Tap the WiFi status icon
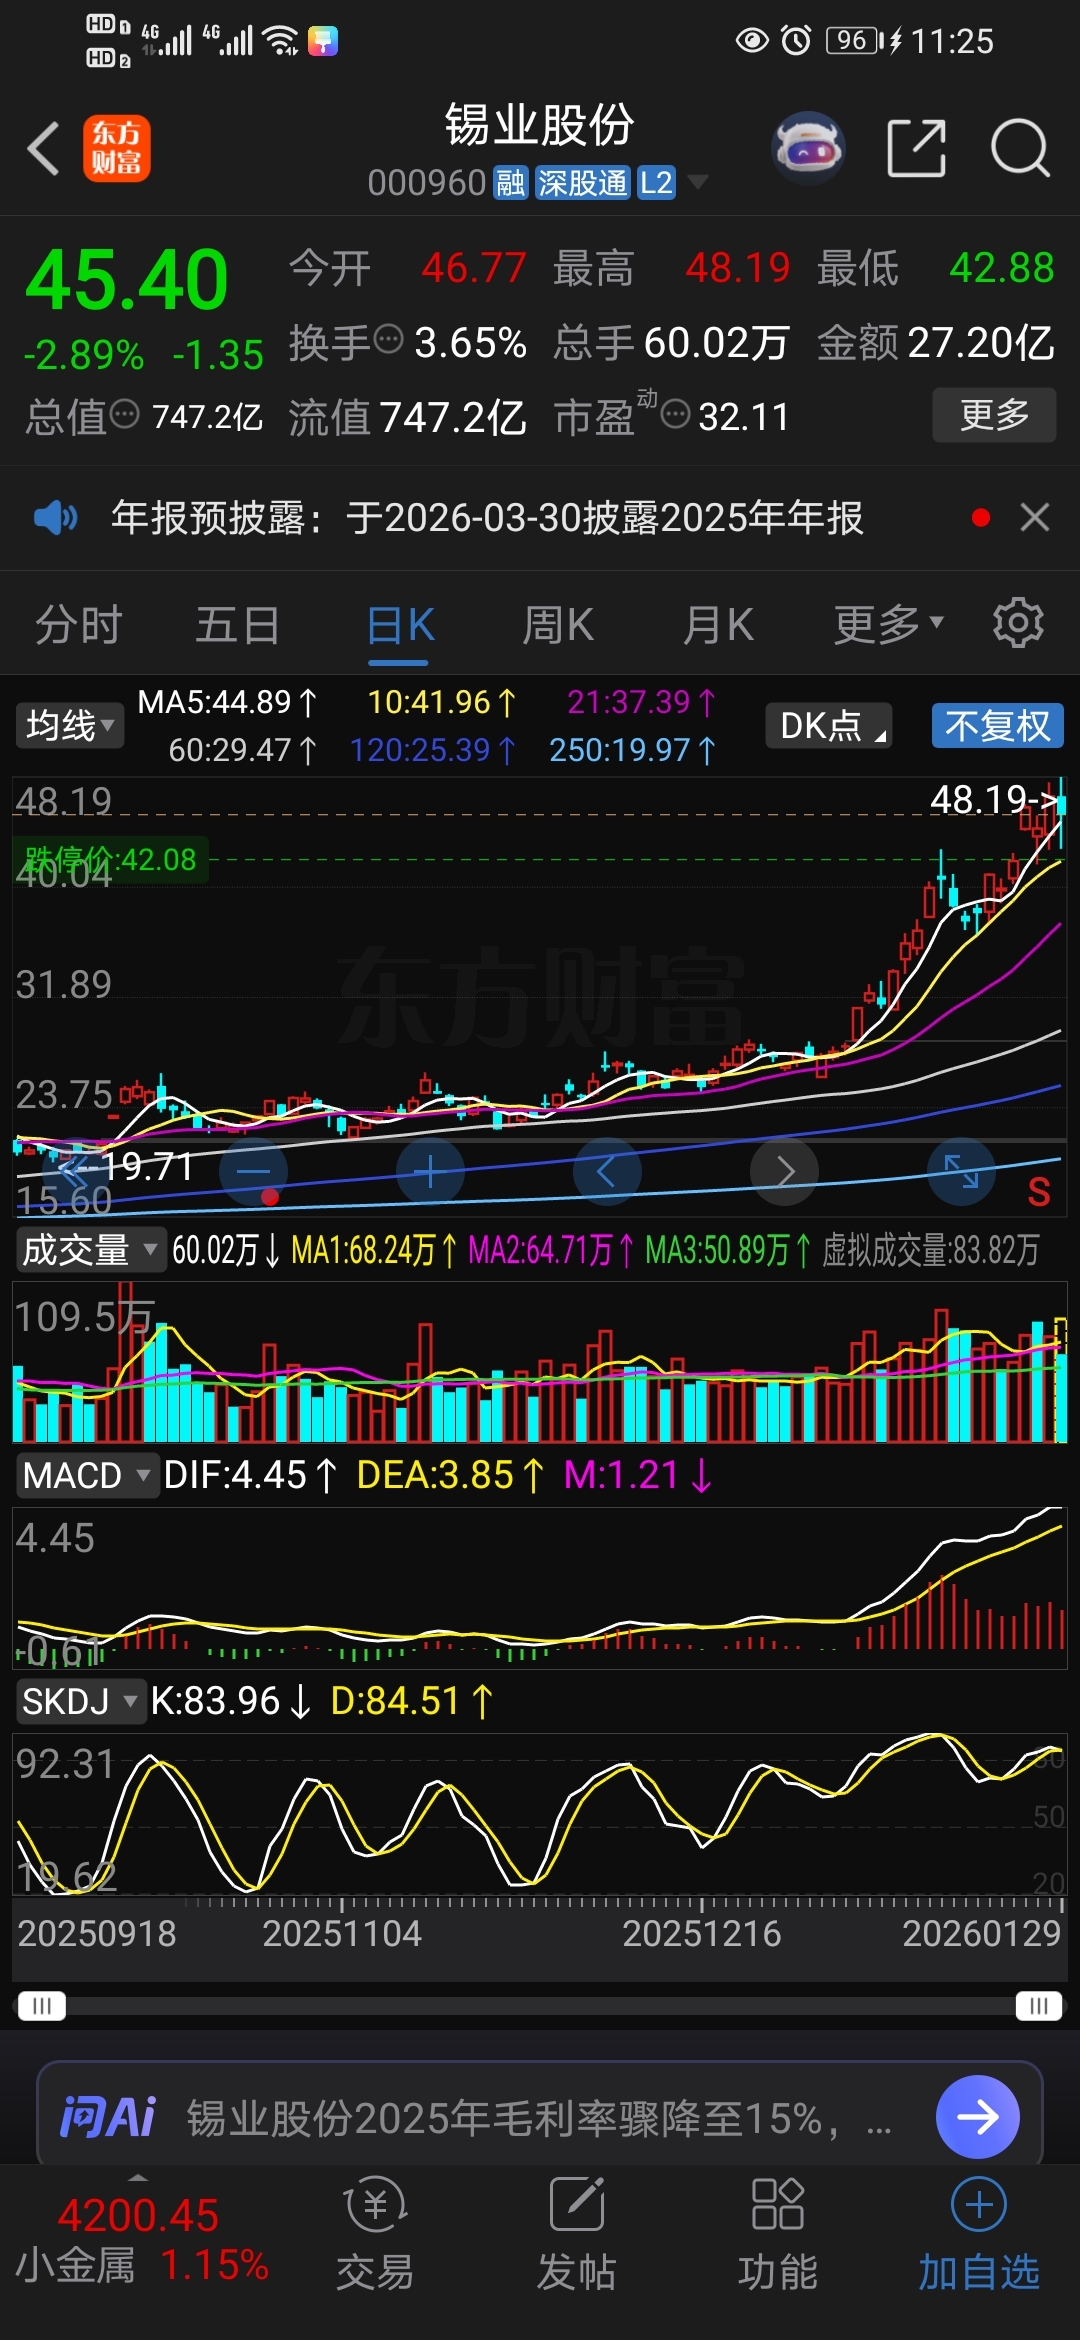Screen dimensions: 1080x2340 click(x=280, y=40)
